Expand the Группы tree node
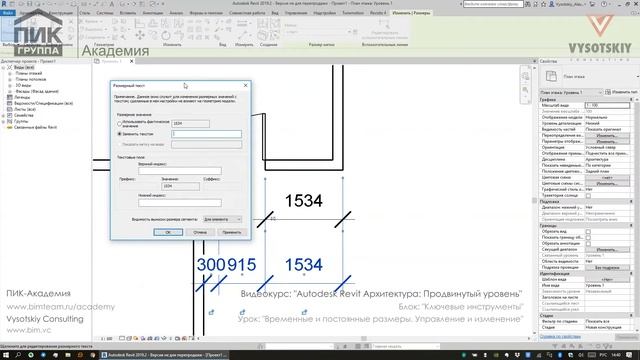 (3, 122)
